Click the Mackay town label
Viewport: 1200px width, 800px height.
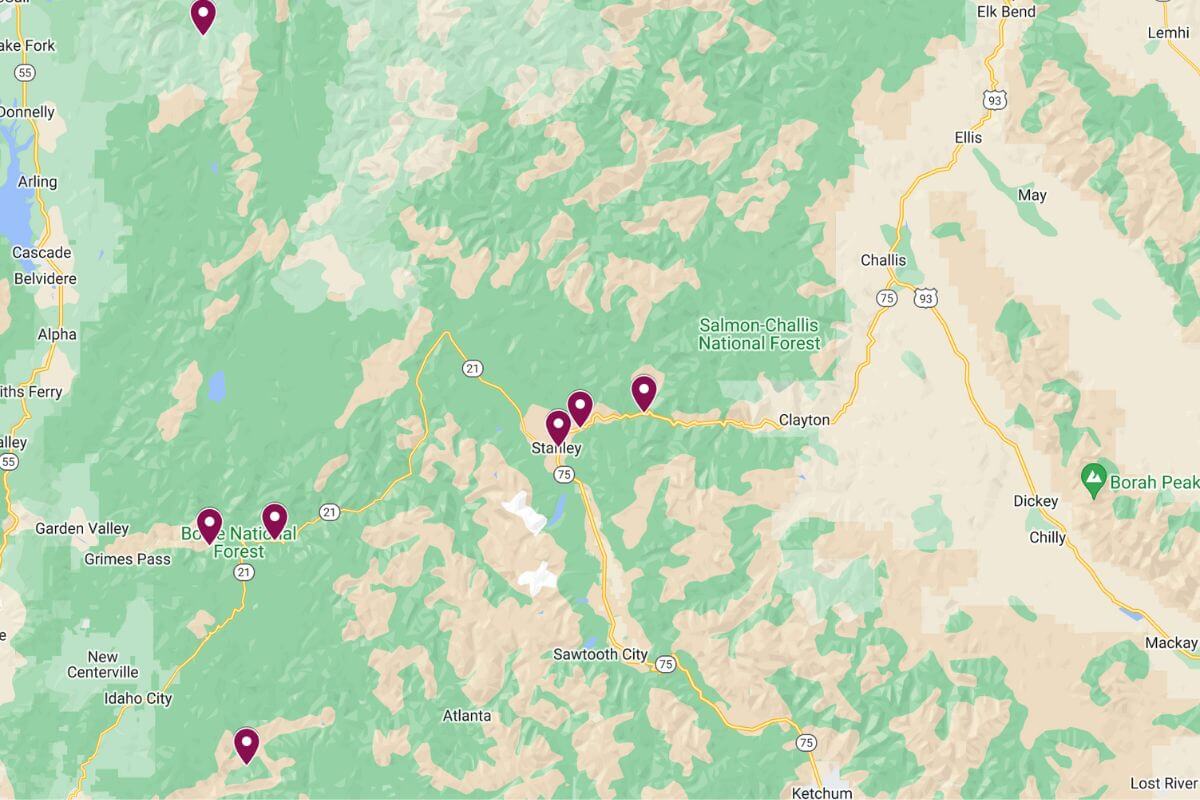(1173, 642)
